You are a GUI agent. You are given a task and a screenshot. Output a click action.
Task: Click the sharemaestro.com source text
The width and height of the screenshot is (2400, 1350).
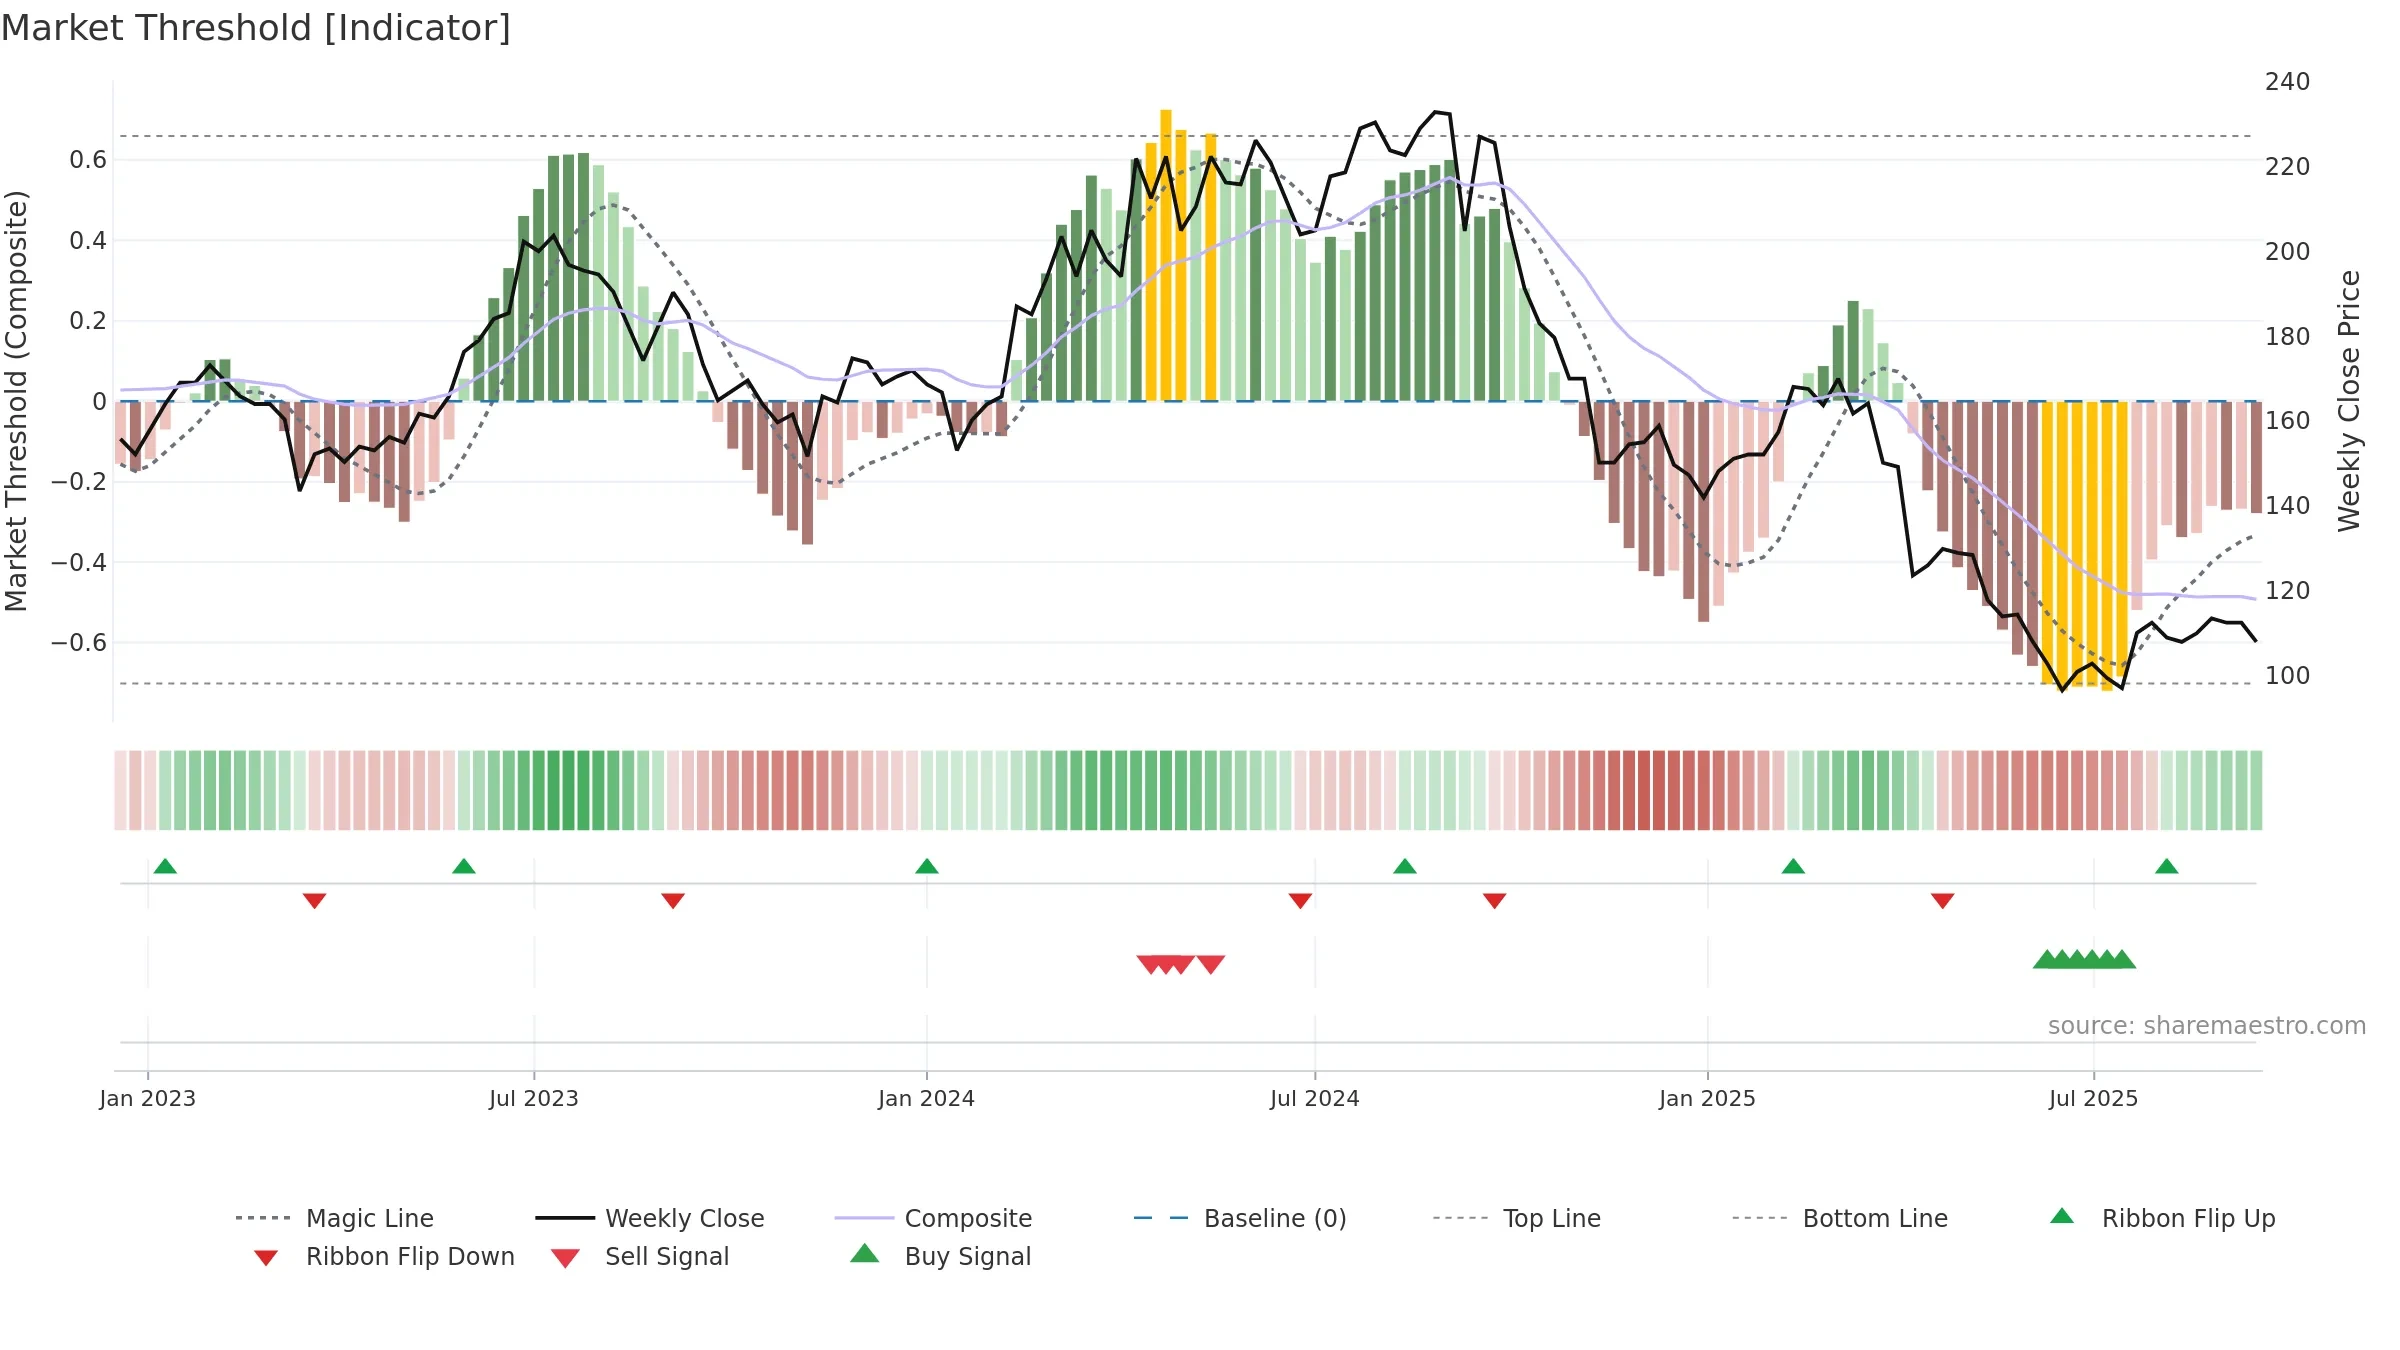[2207, 1026]
